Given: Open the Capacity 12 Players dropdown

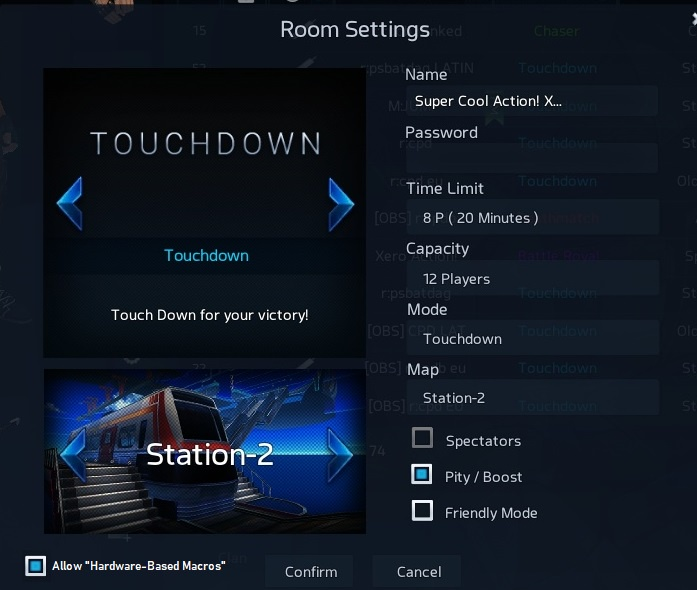Looking at the screenshot, I should (532, 278).
